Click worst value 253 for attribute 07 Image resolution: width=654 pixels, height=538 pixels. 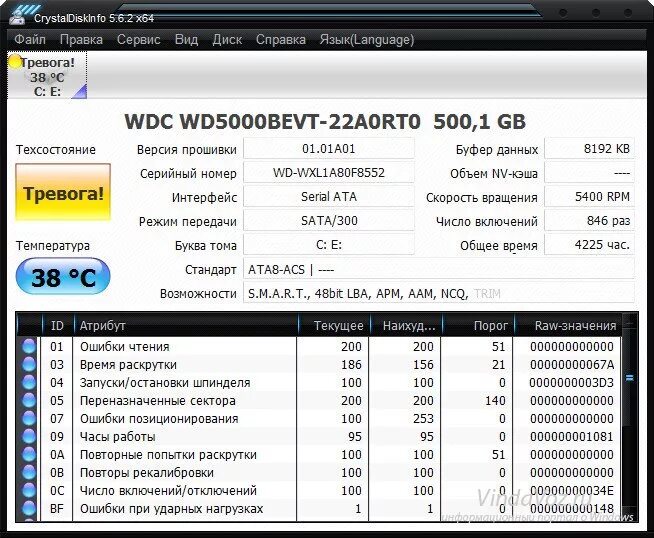(423, 418)
